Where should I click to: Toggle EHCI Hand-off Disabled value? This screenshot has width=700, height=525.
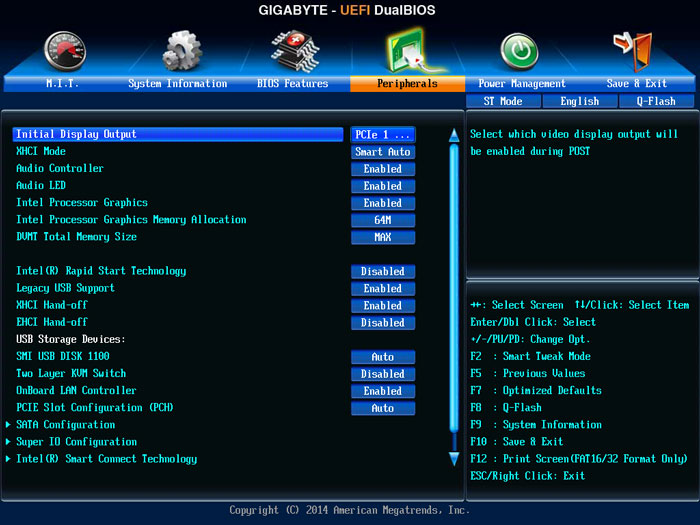coord(383,322)
